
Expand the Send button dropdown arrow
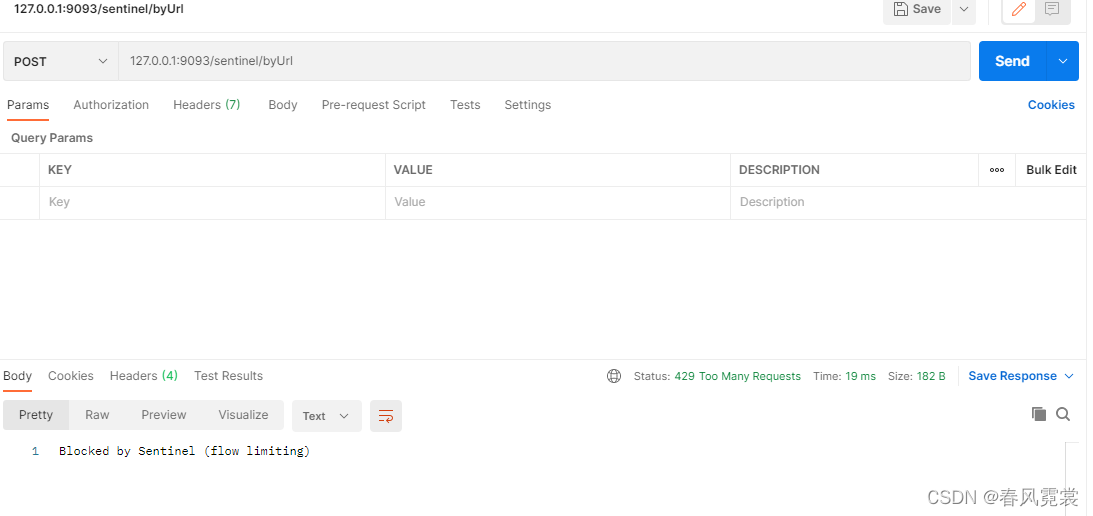pos(1062,61)
